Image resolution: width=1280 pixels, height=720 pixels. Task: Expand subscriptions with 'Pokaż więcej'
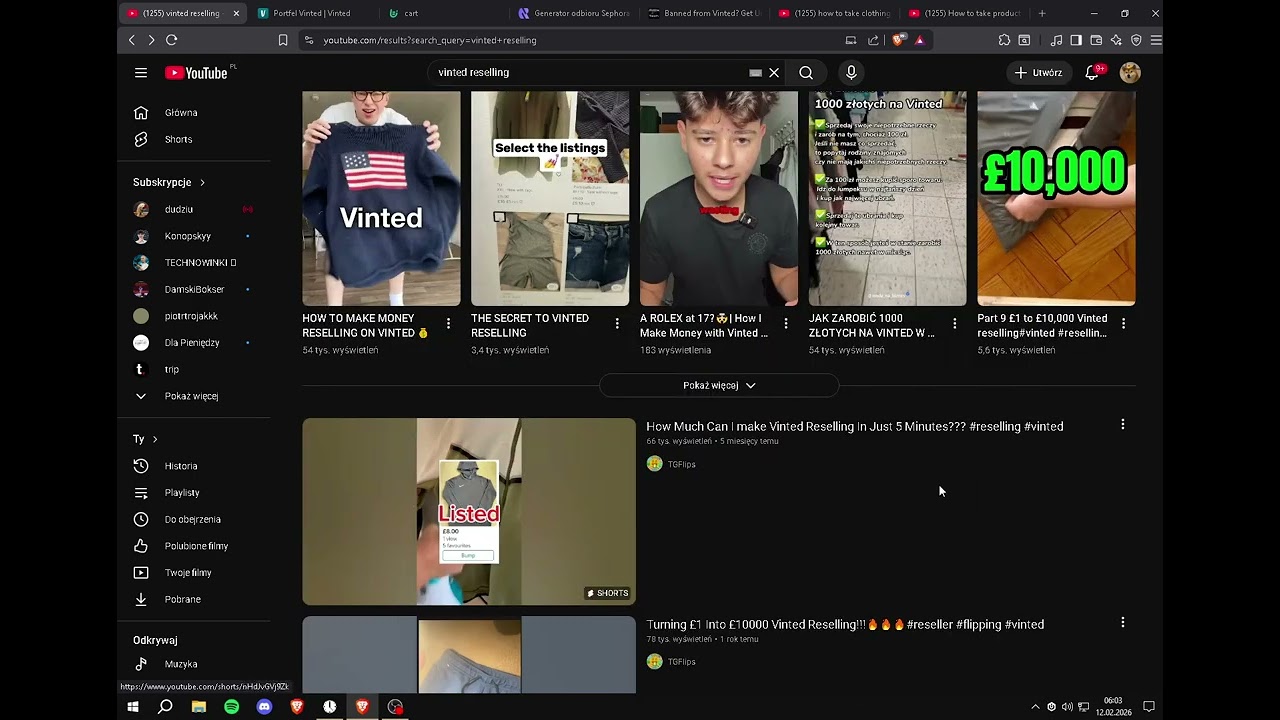tap(191, 396)
